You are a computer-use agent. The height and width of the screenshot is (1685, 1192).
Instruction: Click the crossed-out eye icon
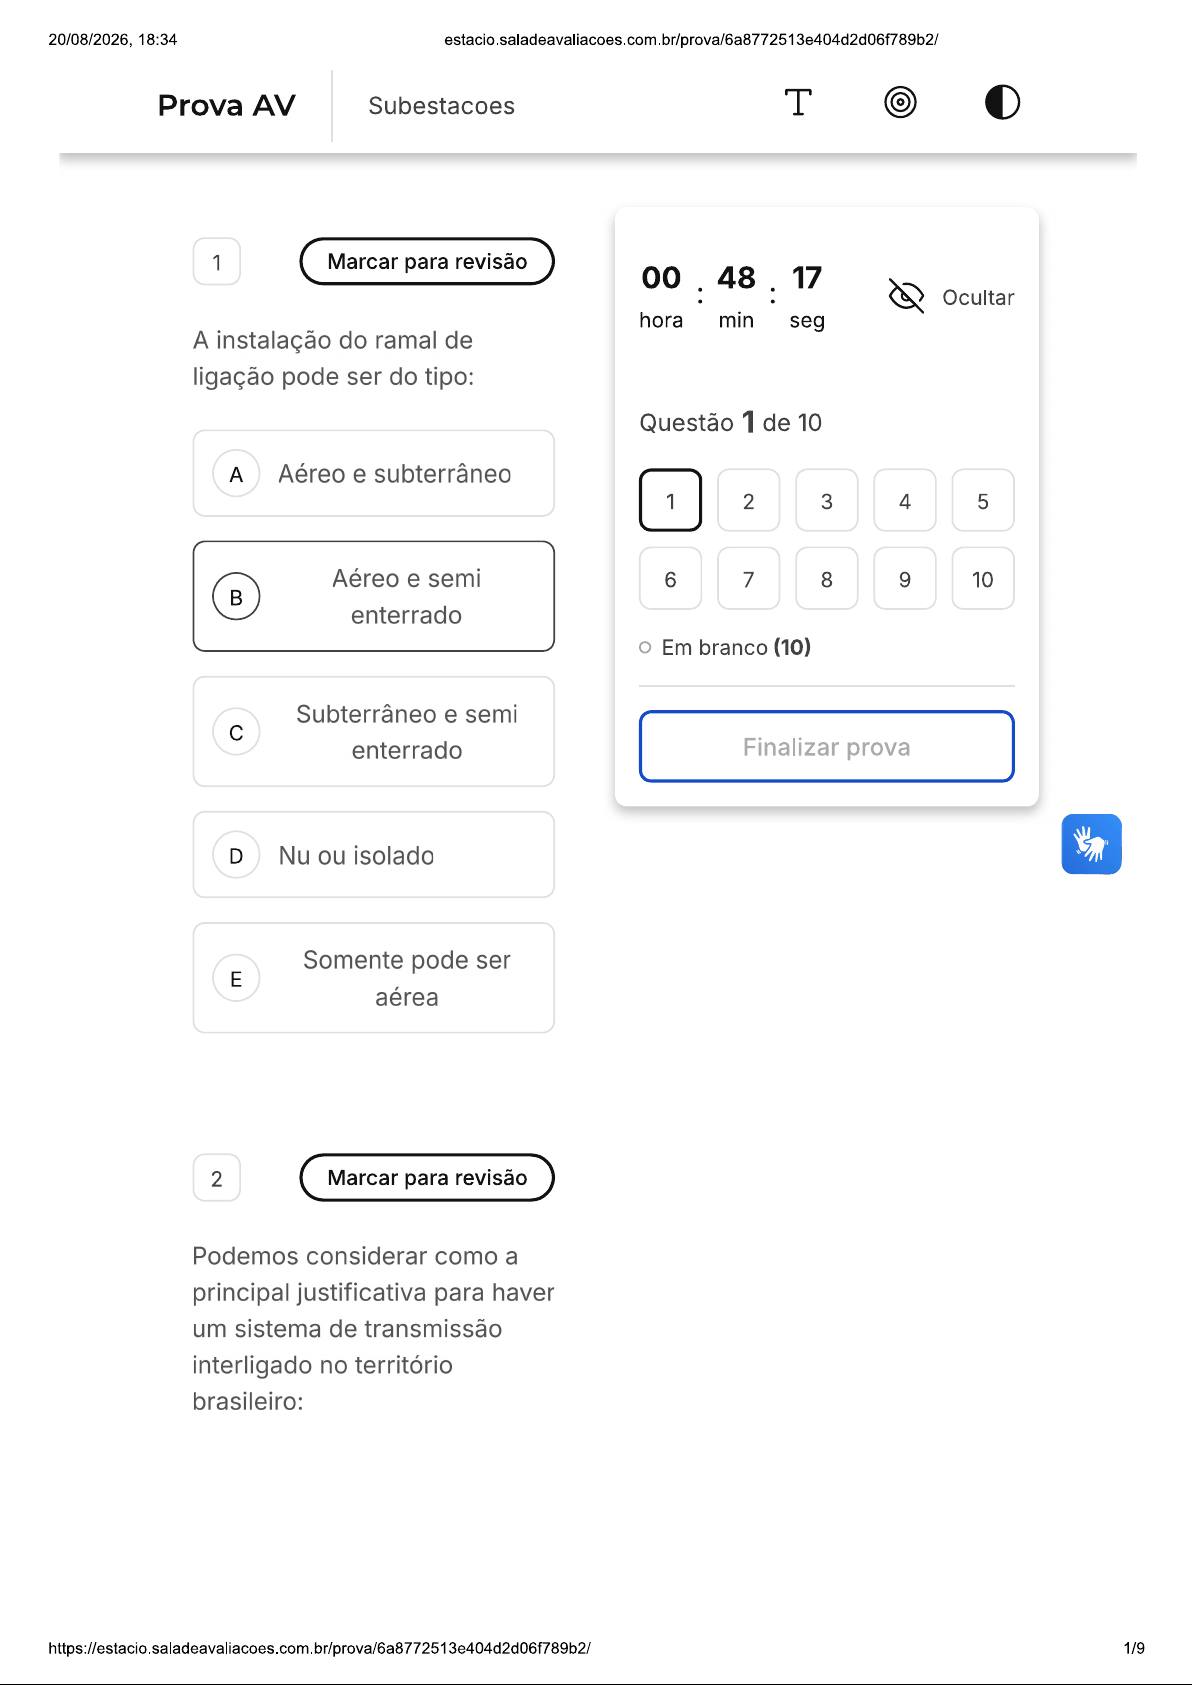click(x=906, y=296)
